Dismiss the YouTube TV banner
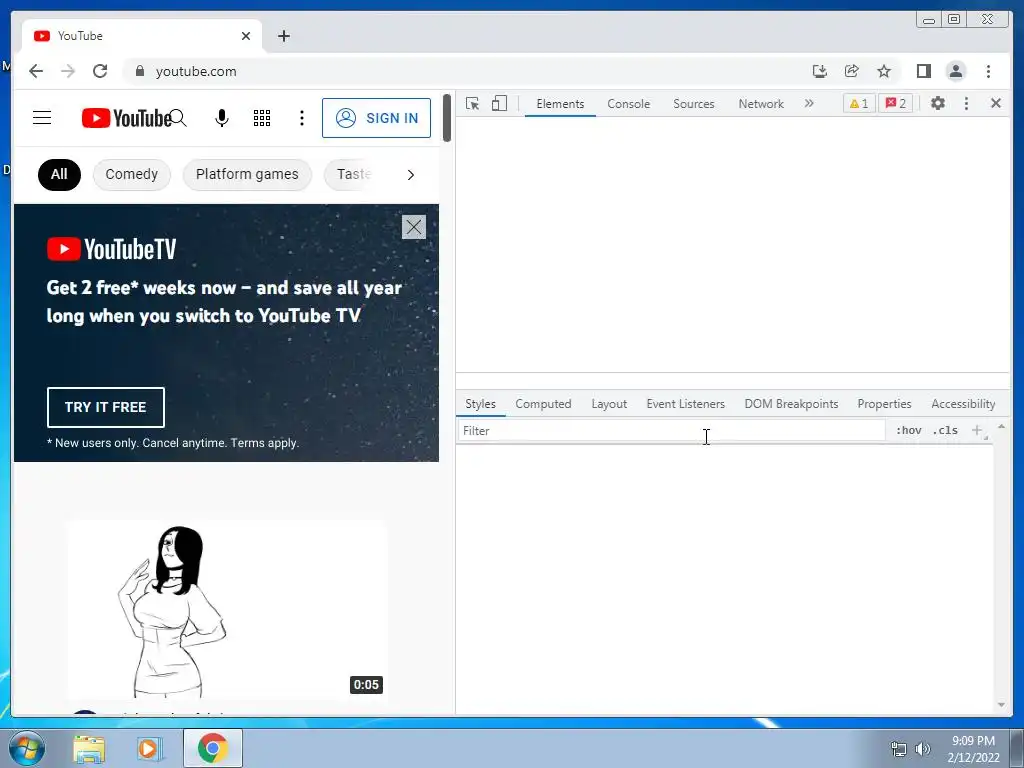The height and width of the screenshot is (768, 1024). pos(413,227)
